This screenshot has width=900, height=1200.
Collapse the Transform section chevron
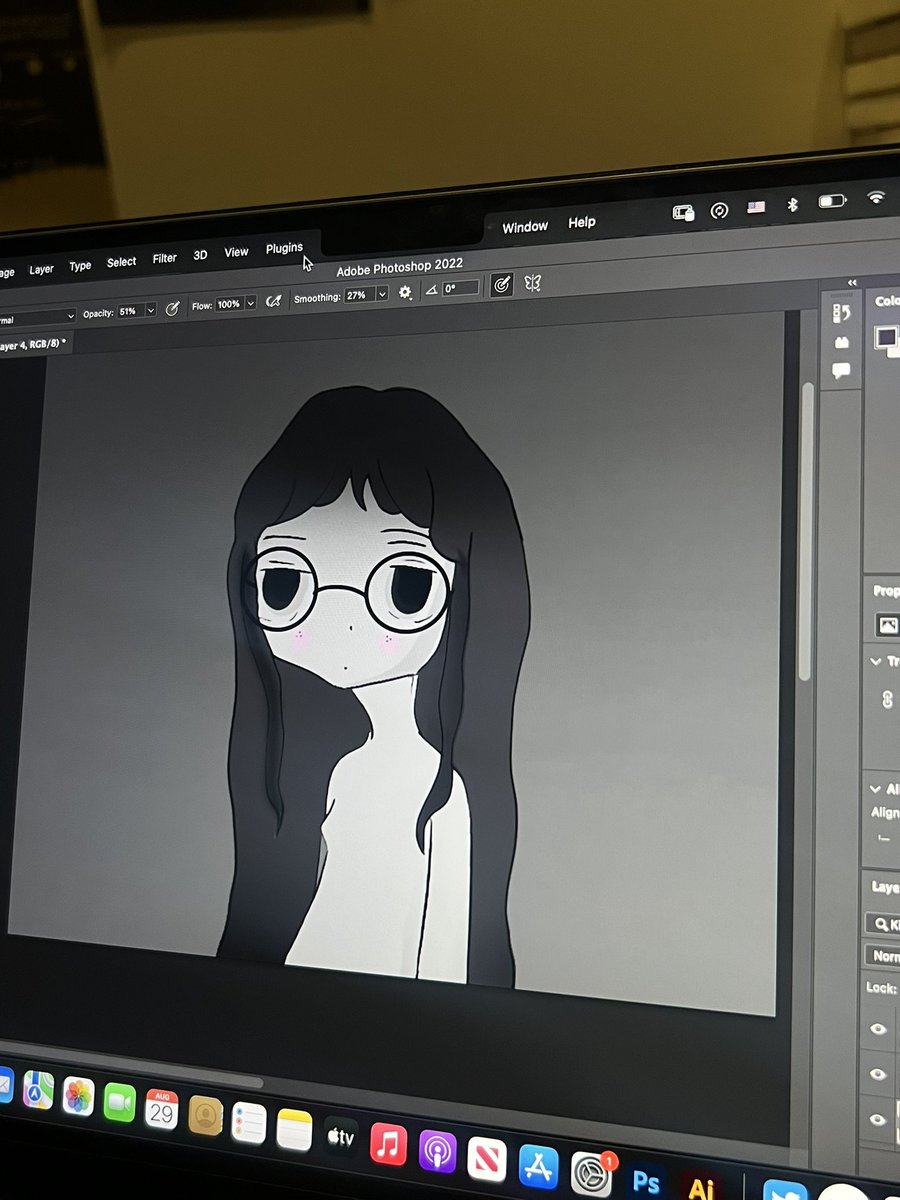click(876, 662)
